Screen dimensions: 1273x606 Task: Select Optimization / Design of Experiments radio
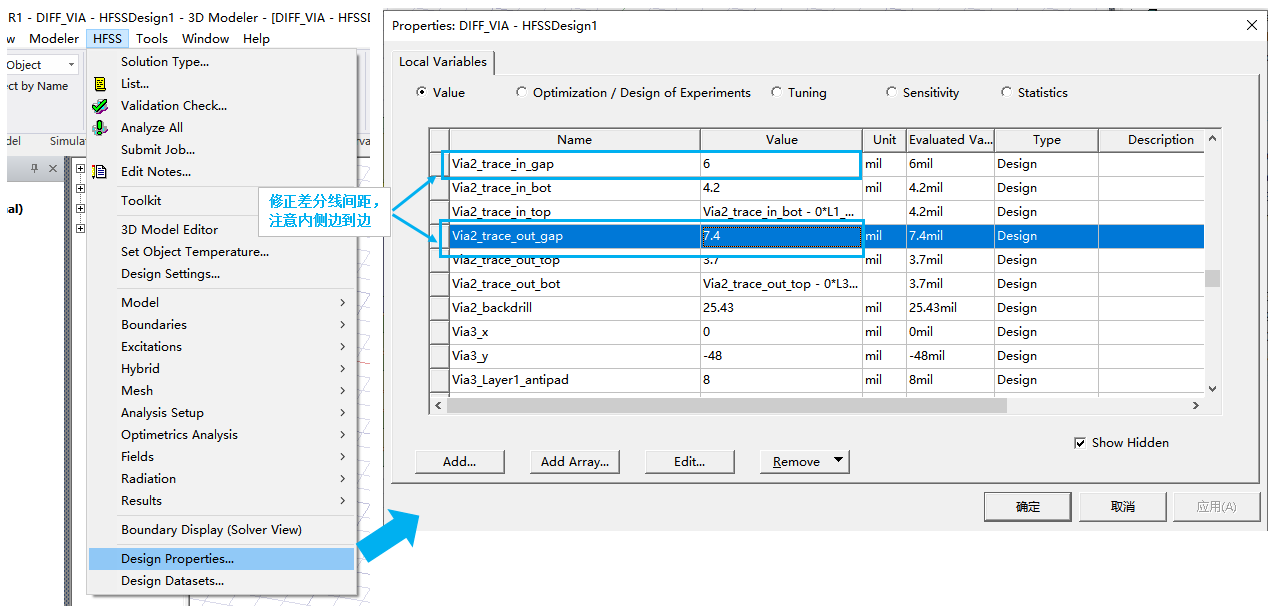click(x=521, y=92)
